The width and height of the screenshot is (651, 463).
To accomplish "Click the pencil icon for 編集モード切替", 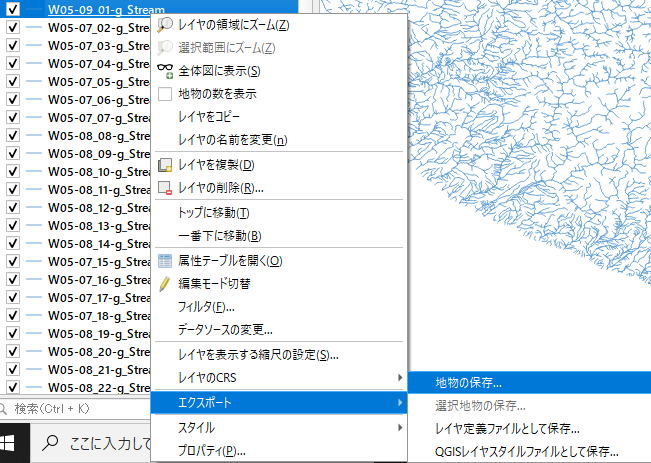I will tap(166, 284).
